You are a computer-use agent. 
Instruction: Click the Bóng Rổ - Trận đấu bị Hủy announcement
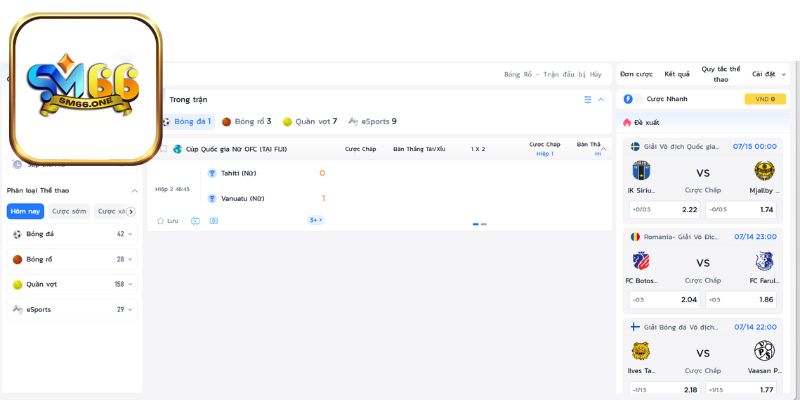[x=553, y=74]
